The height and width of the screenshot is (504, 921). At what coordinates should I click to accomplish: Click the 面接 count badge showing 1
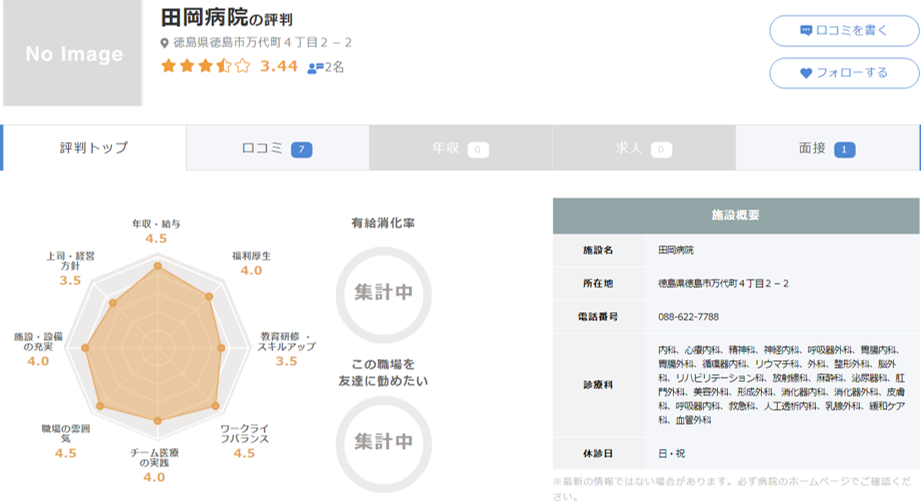[x=845, y=149]
